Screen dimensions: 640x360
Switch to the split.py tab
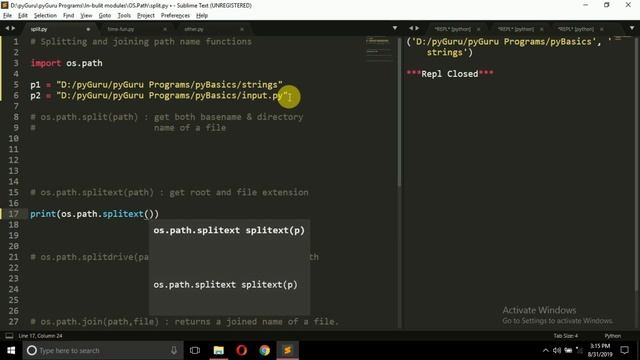[39, 29]
